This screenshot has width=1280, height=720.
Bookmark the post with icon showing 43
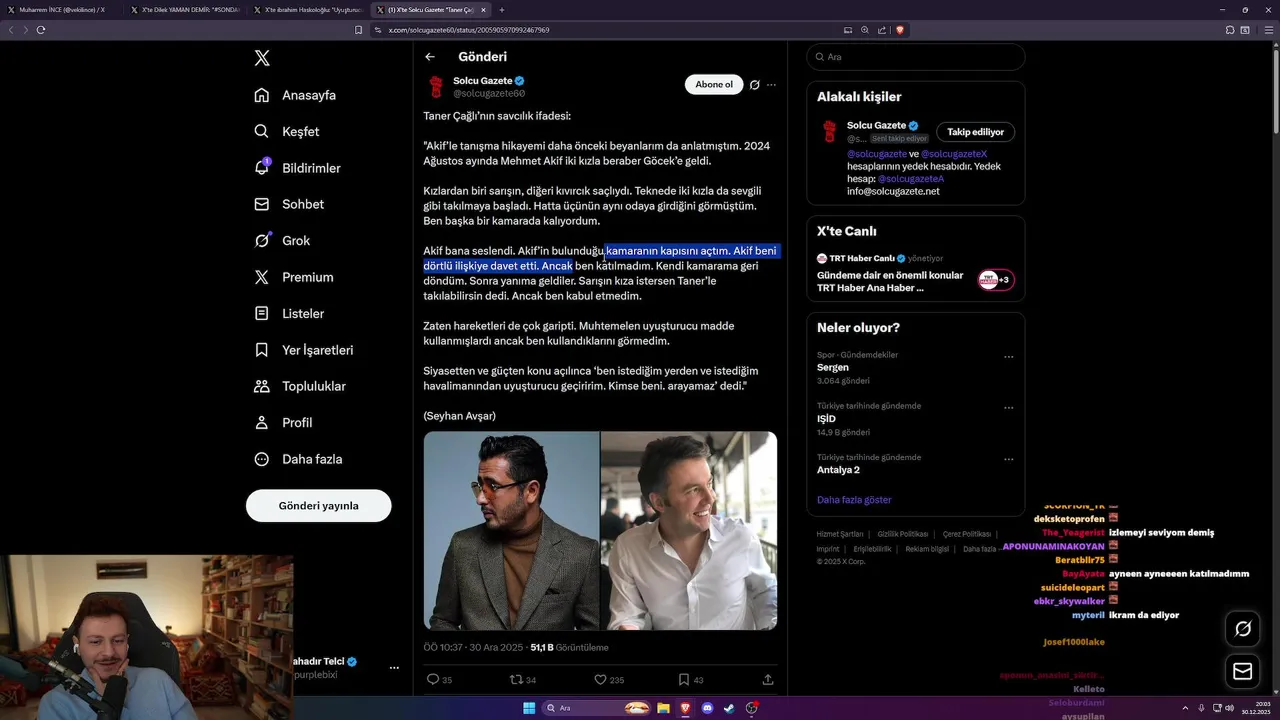(x=684, y=679)
